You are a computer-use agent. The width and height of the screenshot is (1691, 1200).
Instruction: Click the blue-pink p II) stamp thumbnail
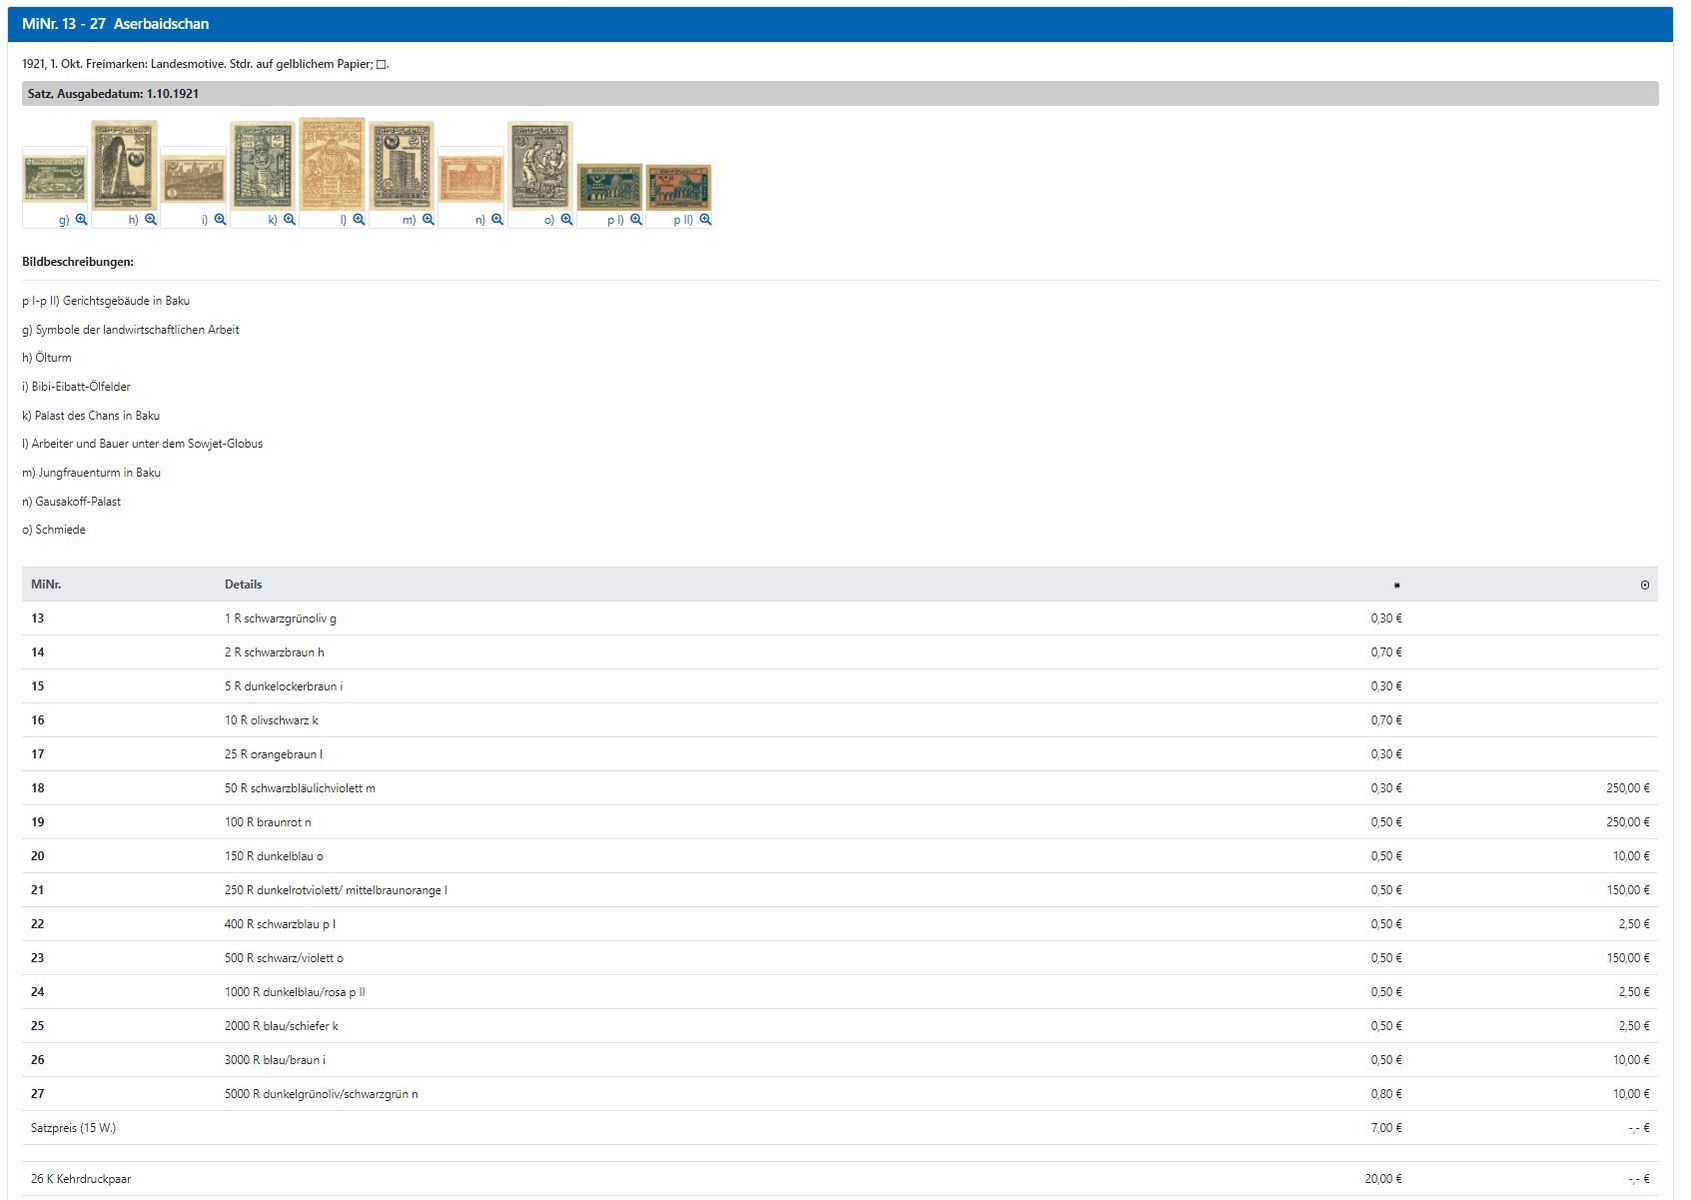678,187
